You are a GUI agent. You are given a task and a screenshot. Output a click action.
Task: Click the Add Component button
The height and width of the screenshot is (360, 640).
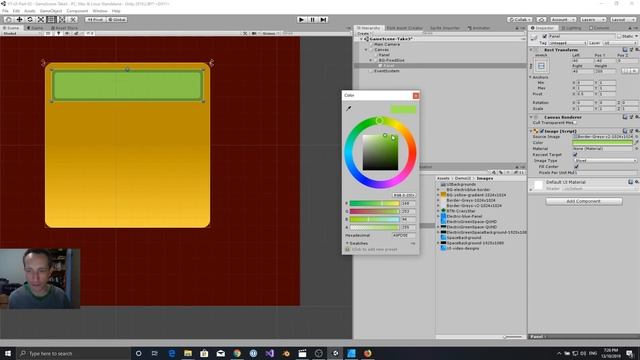point(584,201)
